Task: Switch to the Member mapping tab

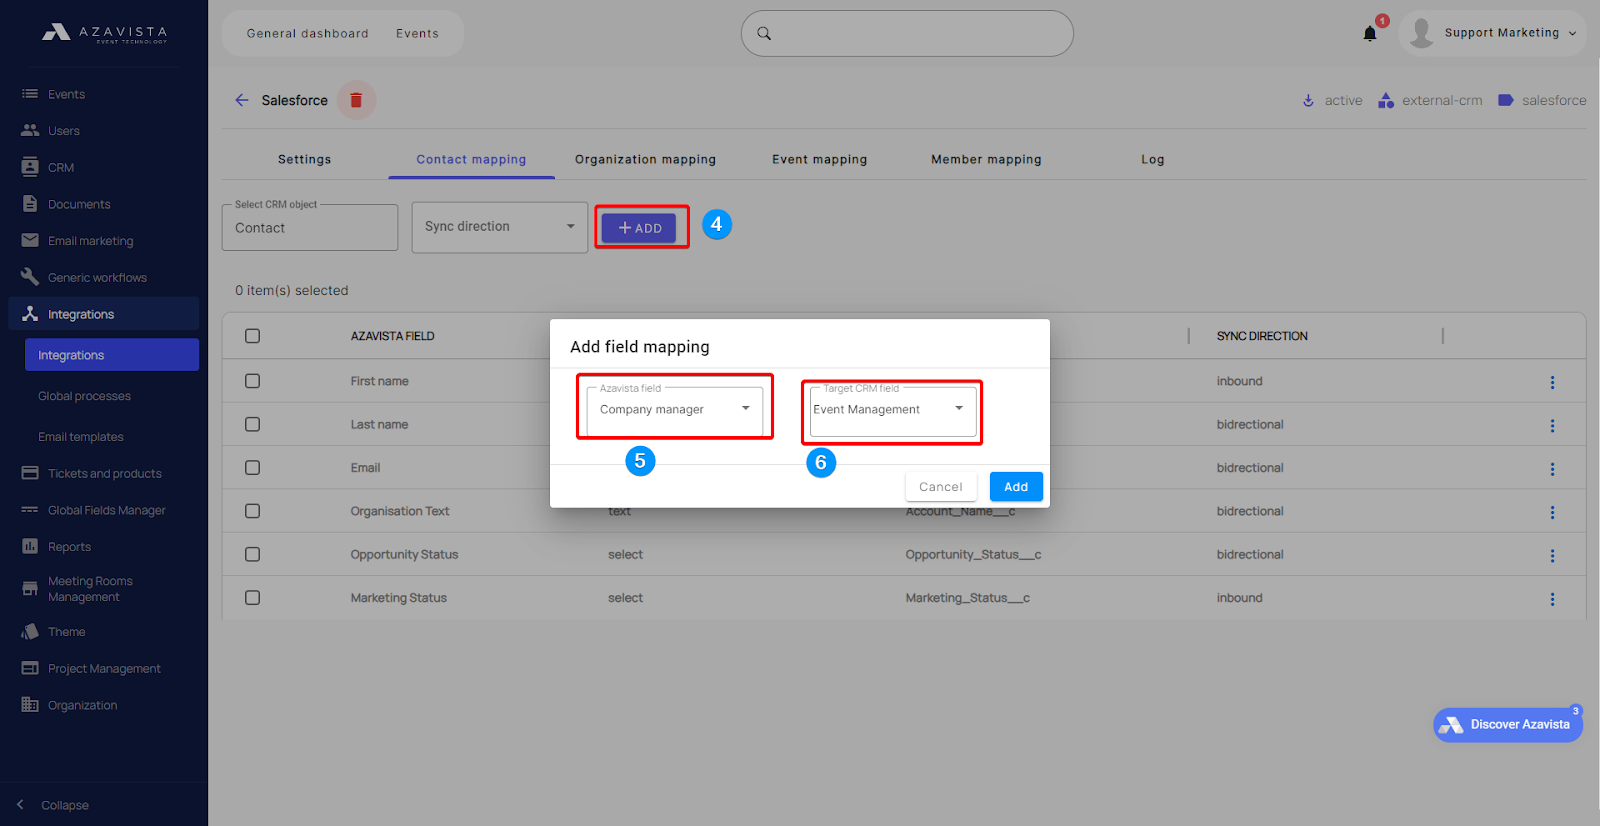Action: 986,159
